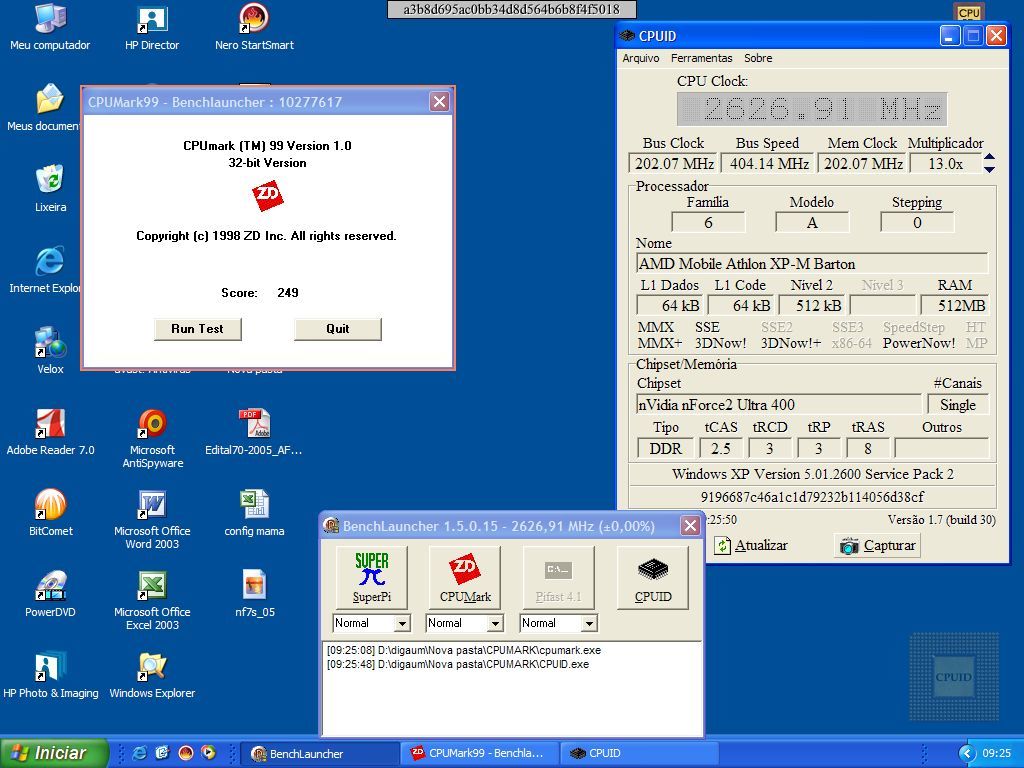
Task: Click Quit in CPUMark99
Action: pos(338,329)
